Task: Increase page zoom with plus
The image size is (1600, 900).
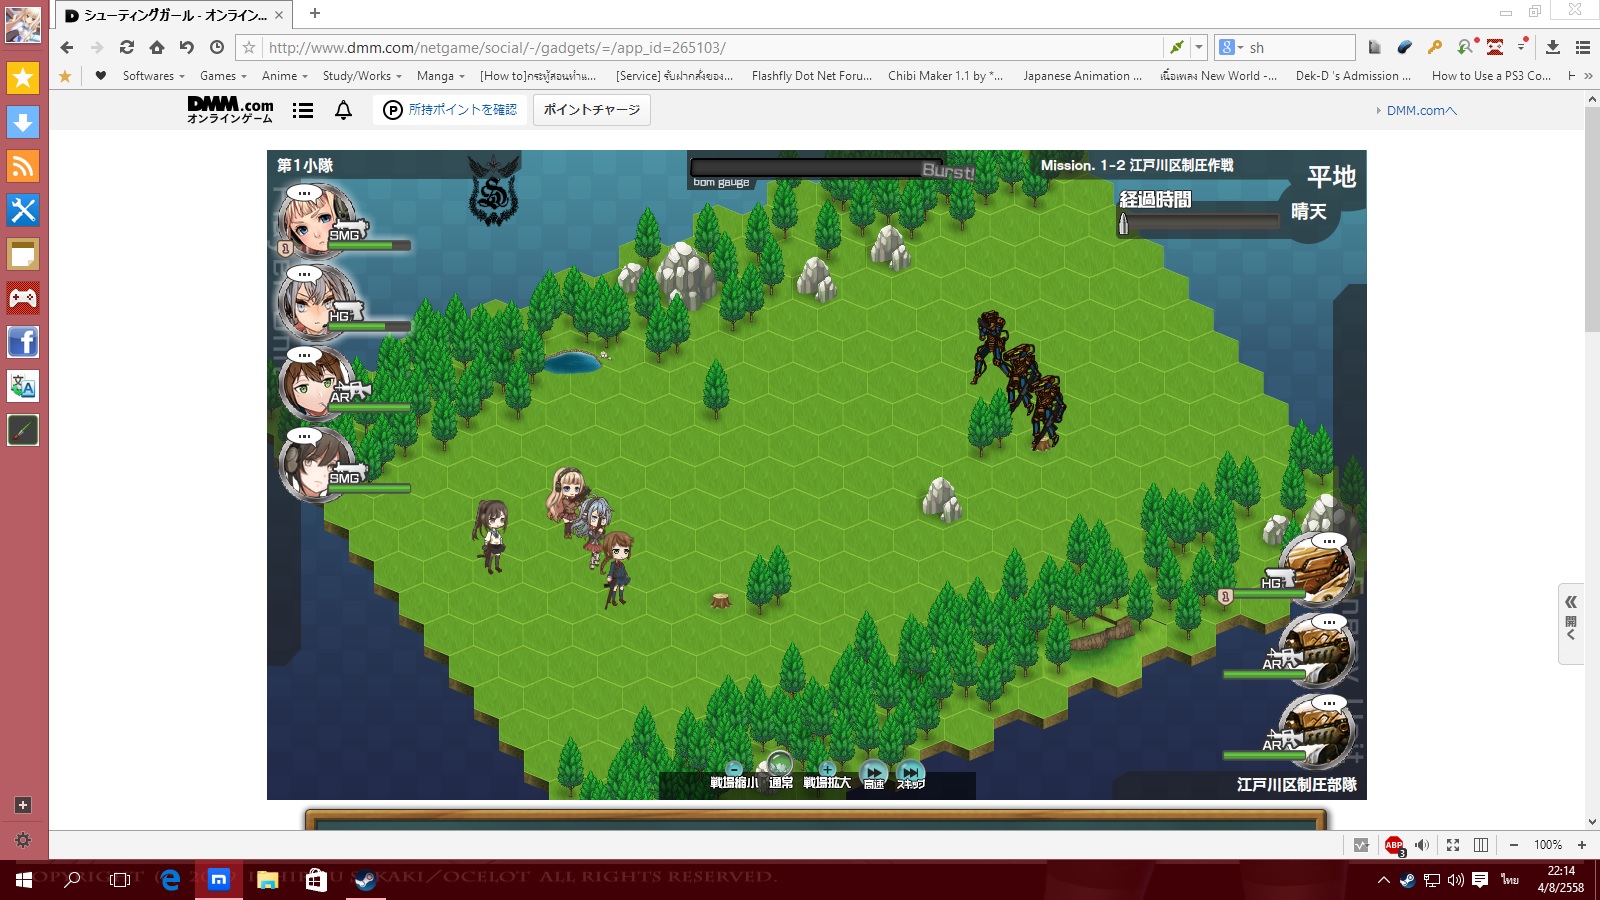Action: click(1582, 845)
